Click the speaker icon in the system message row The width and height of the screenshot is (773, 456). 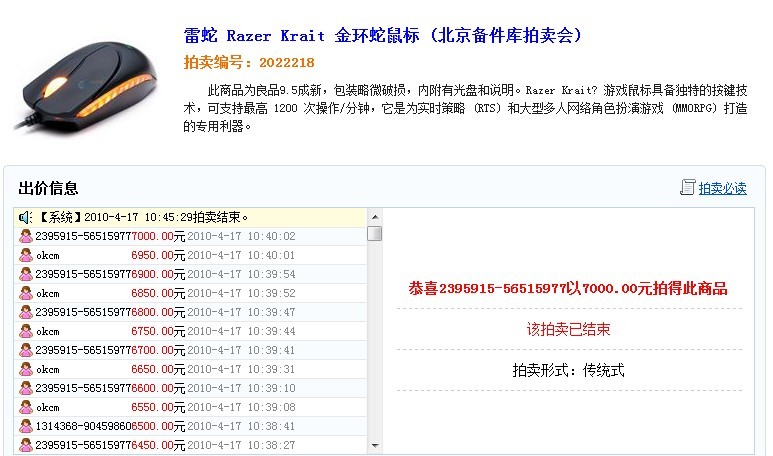click(x=25, y=217)
